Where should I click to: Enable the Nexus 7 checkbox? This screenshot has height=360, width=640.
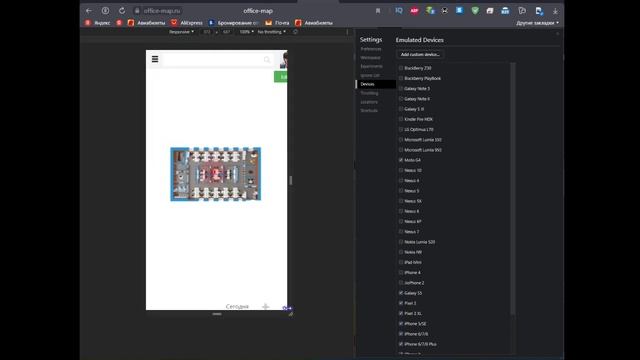(401, 231)
